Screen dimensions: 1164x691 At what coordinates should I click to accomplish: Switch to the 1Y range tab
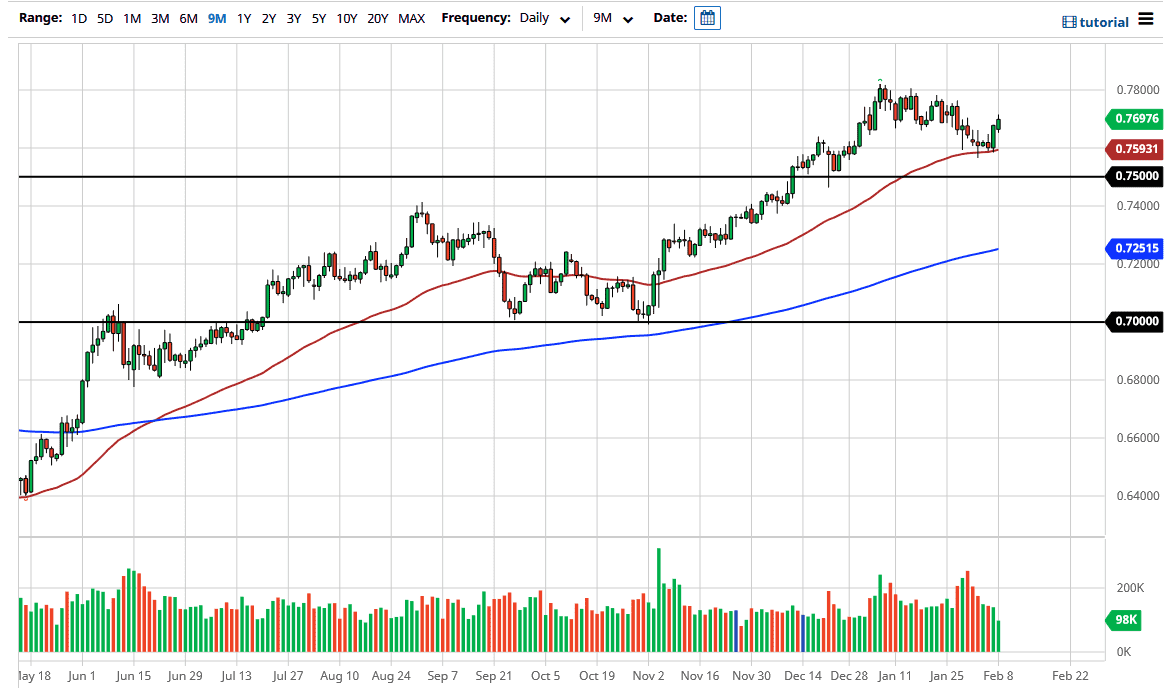(x=245, y=18)
